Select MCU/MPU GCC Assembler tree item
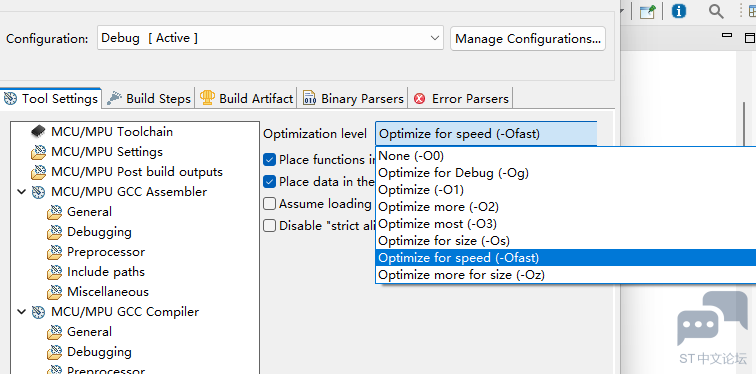The width and height of the screenshot is (756, 374). pyautogui.click(x=129, y=192)
